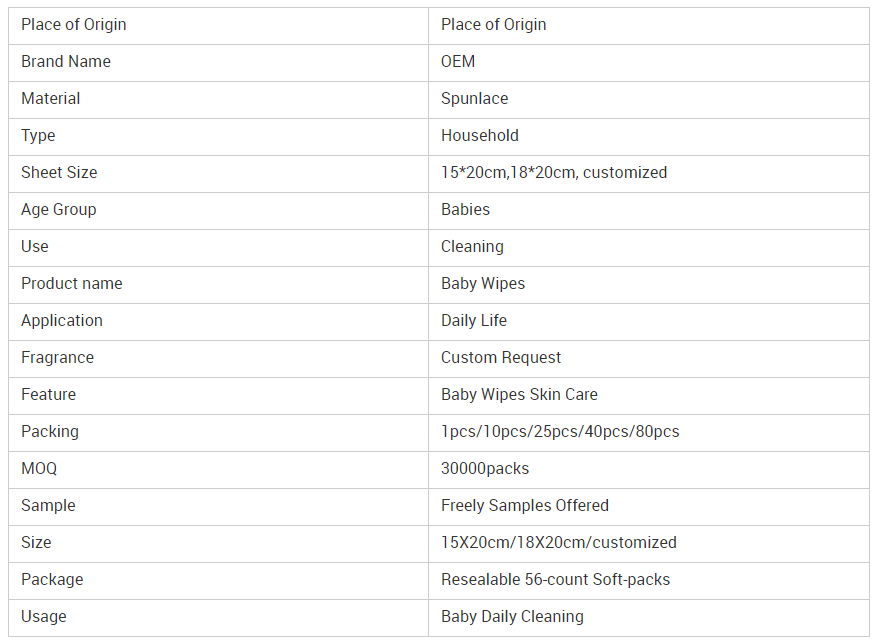This screenshot has width=876, height=644.
Task: Click the 'Cleaning' use value
Action: coord(472,247)
